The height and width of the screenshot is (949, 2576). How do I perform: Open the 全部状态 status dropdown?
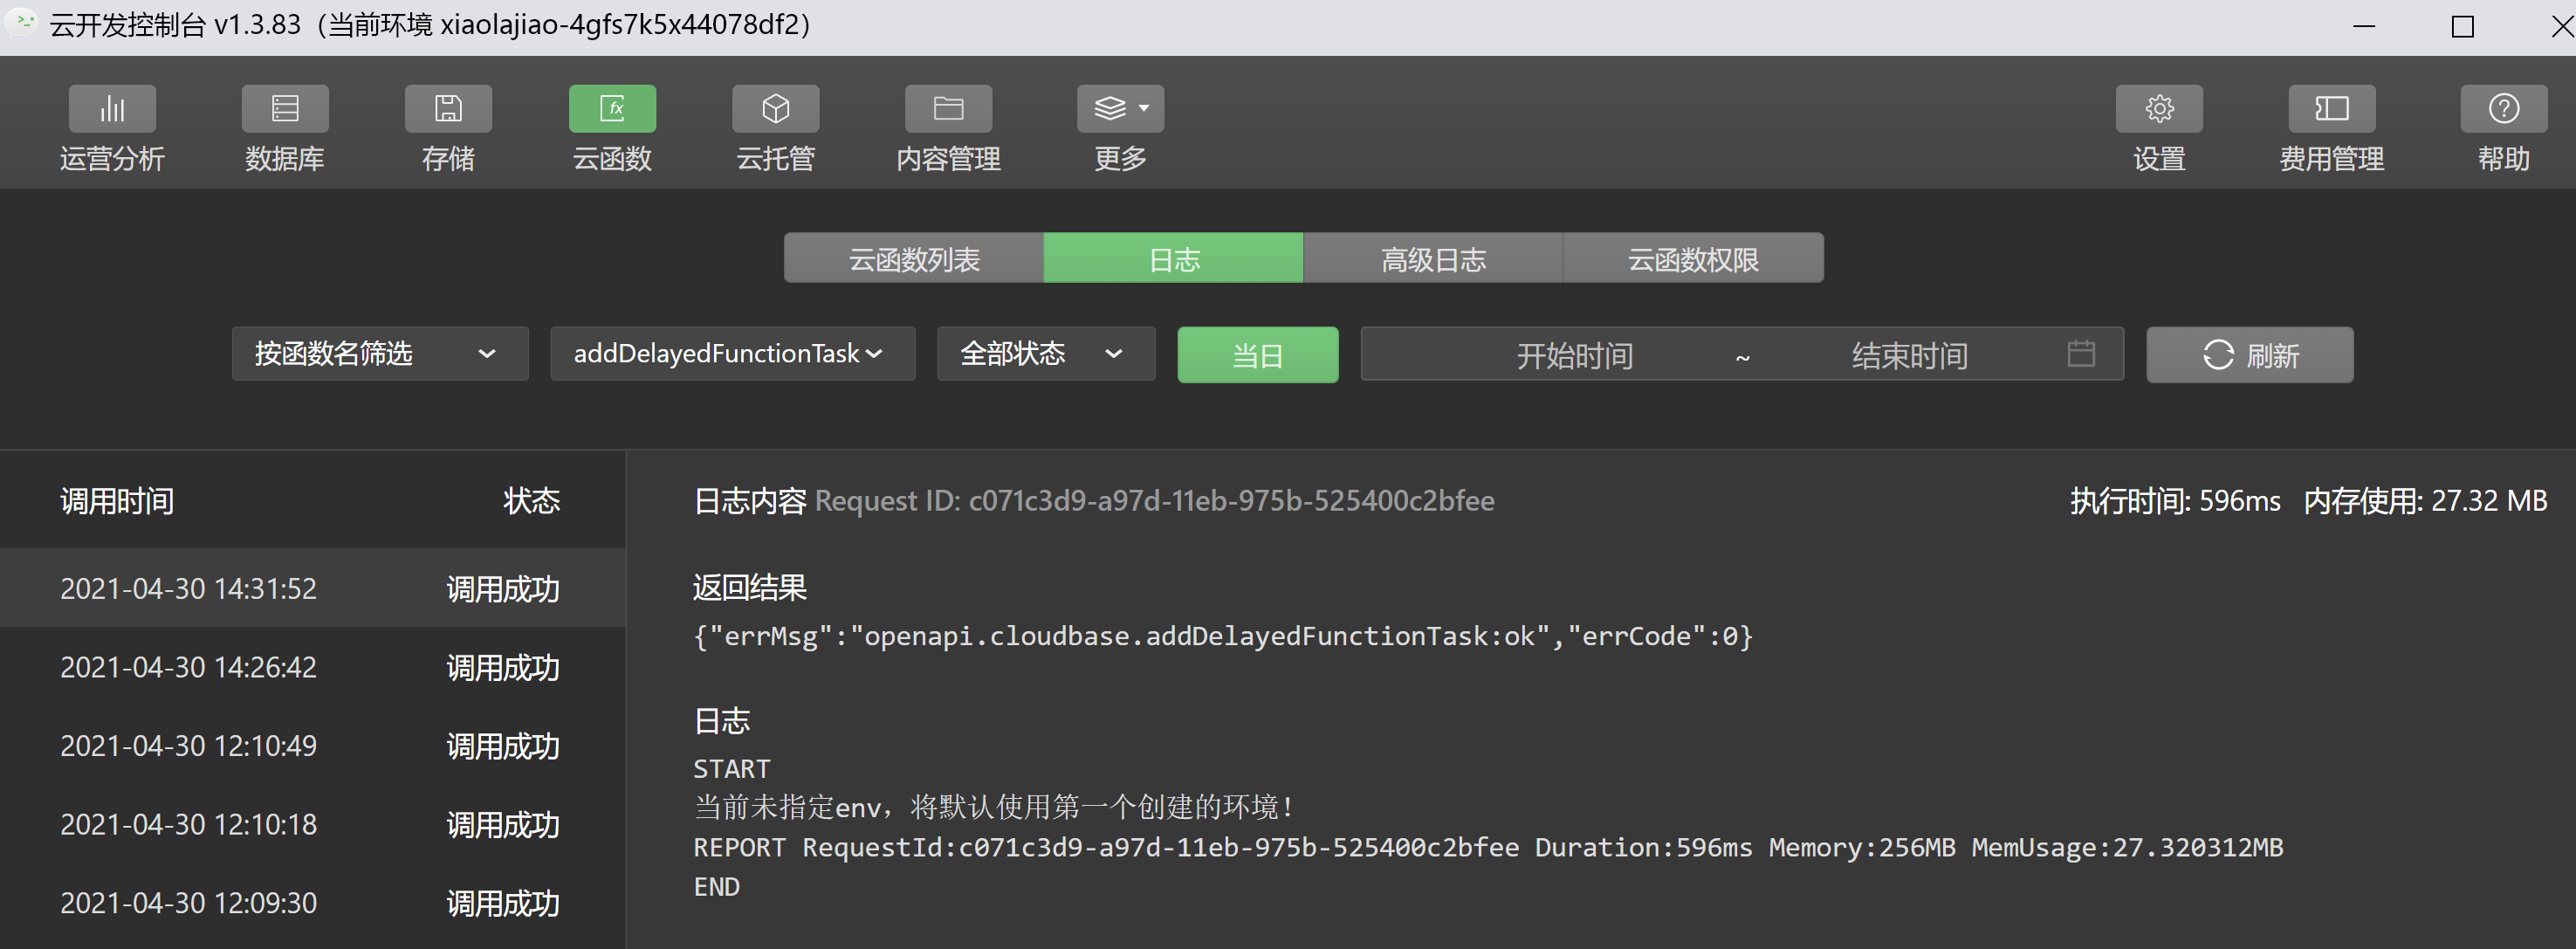click(1045, 354)
